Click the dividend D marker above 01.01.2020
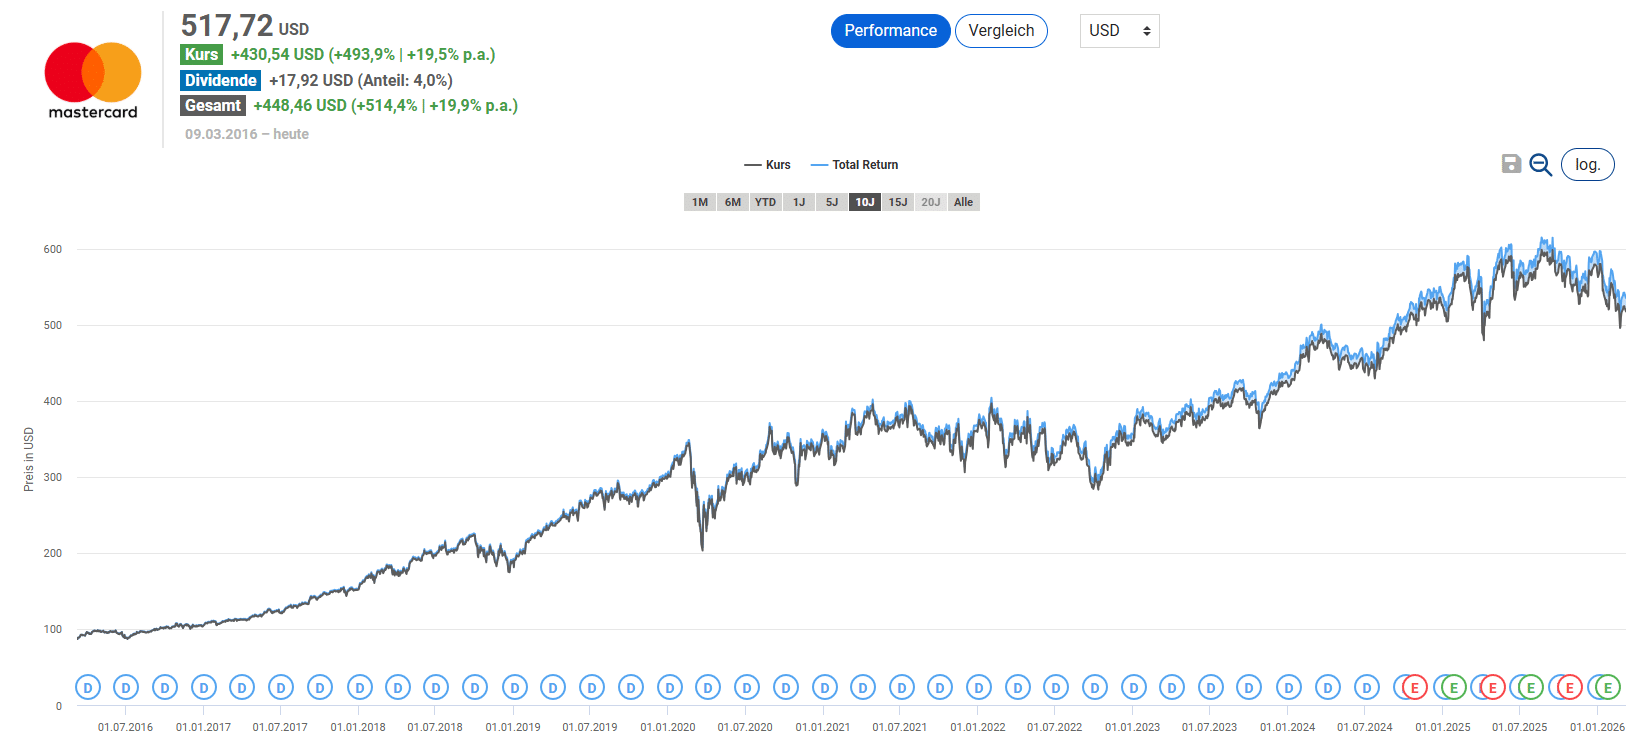The height and width of the screenshot is (750, 1641). pos(669,688)
